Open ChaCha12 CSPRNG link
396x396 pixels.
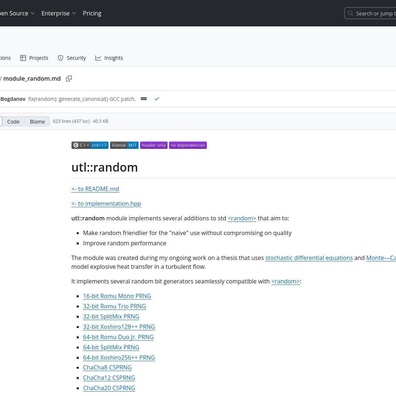(109, 378)
